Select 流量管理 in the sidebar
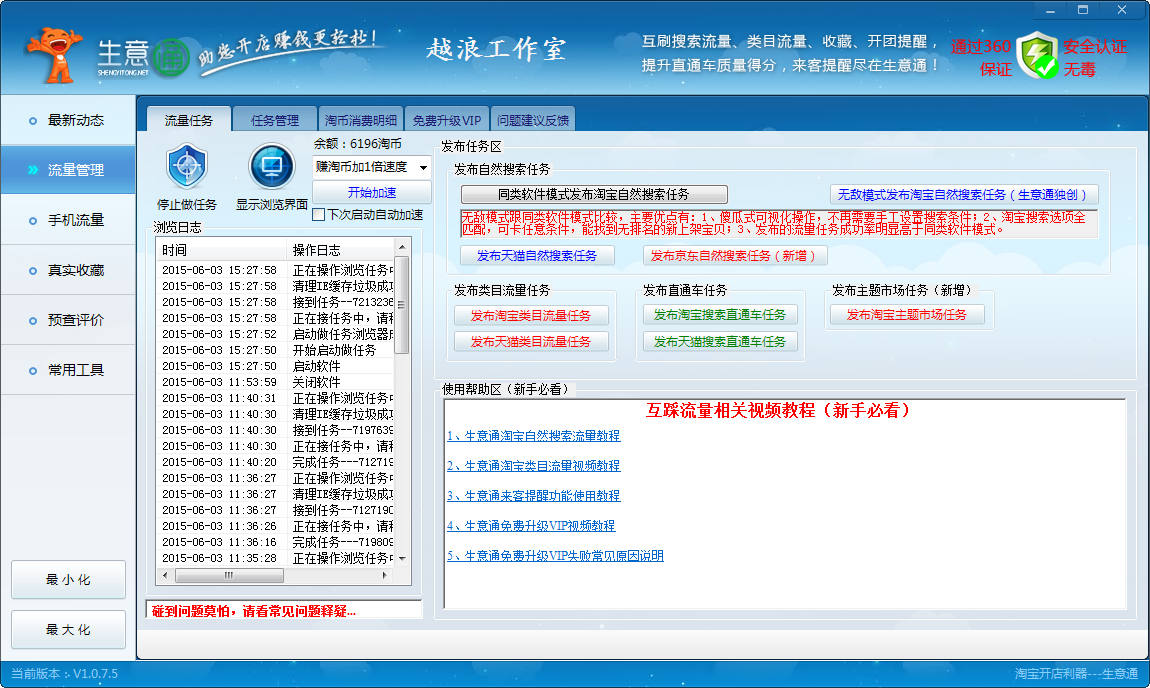 68,170
